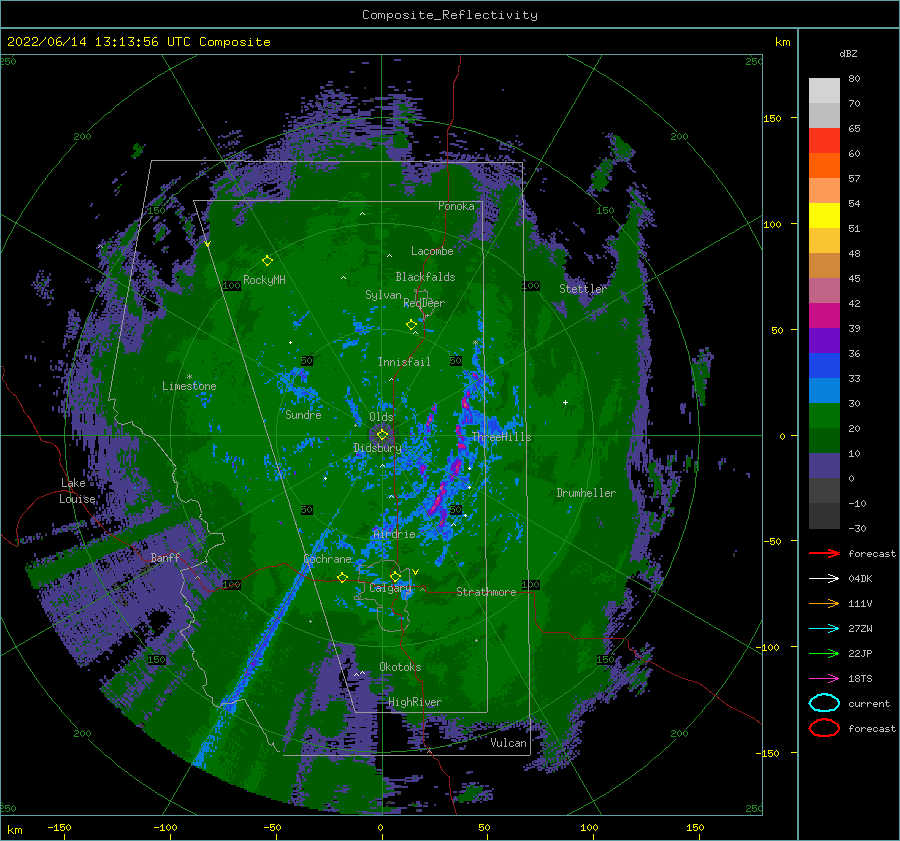Pick the bright yellow swatch below 54 dBZ
The width and height of the screenshot is (900, 841).
824,215
